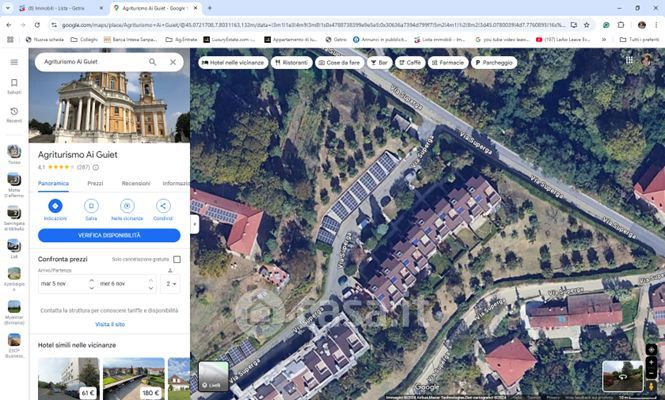
Task: Toggle the Livelli map layer switcher
Action: pyautogui.click(x=213, y=376)
